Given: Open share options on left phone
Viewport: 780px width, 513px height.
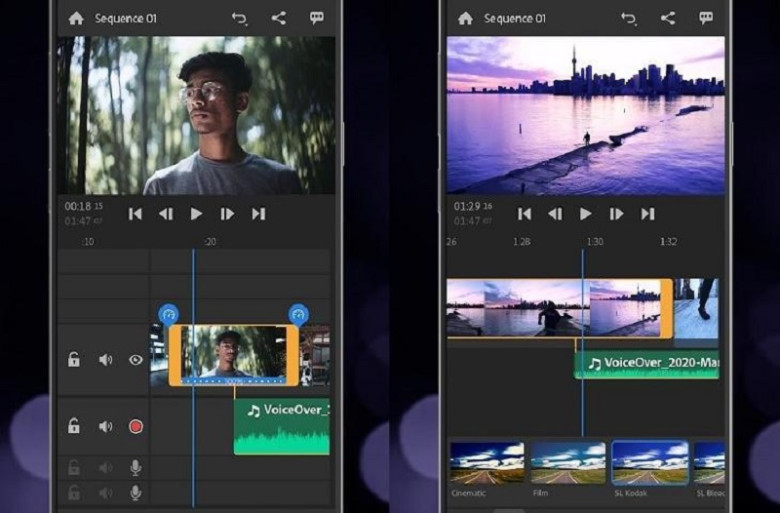Looking at the screenshot, I should click(279, 18).
